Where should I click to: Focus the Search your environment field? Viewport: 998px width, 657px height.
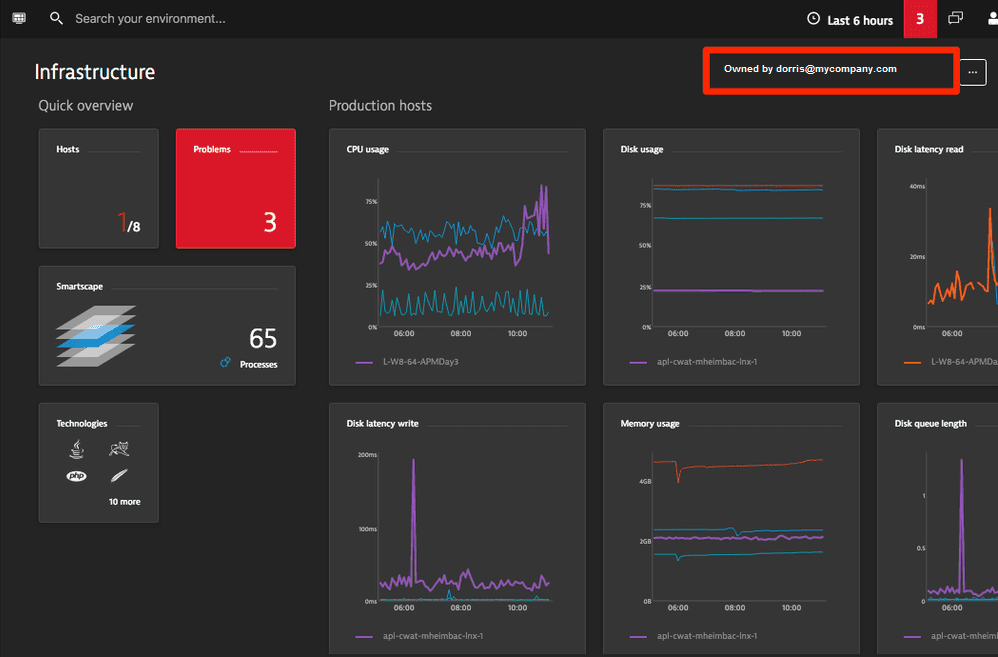(x=150, y=18)
